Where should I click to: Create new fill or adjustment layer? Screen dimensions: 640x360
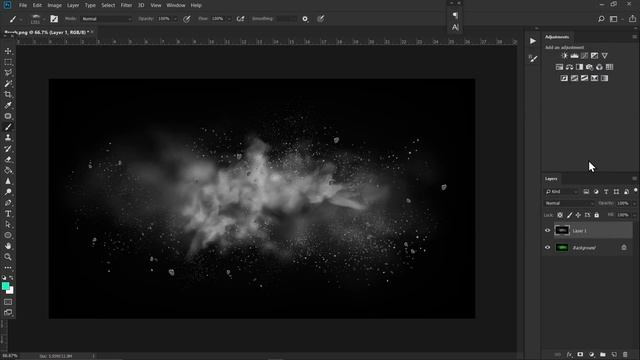[x=591, y=355]
